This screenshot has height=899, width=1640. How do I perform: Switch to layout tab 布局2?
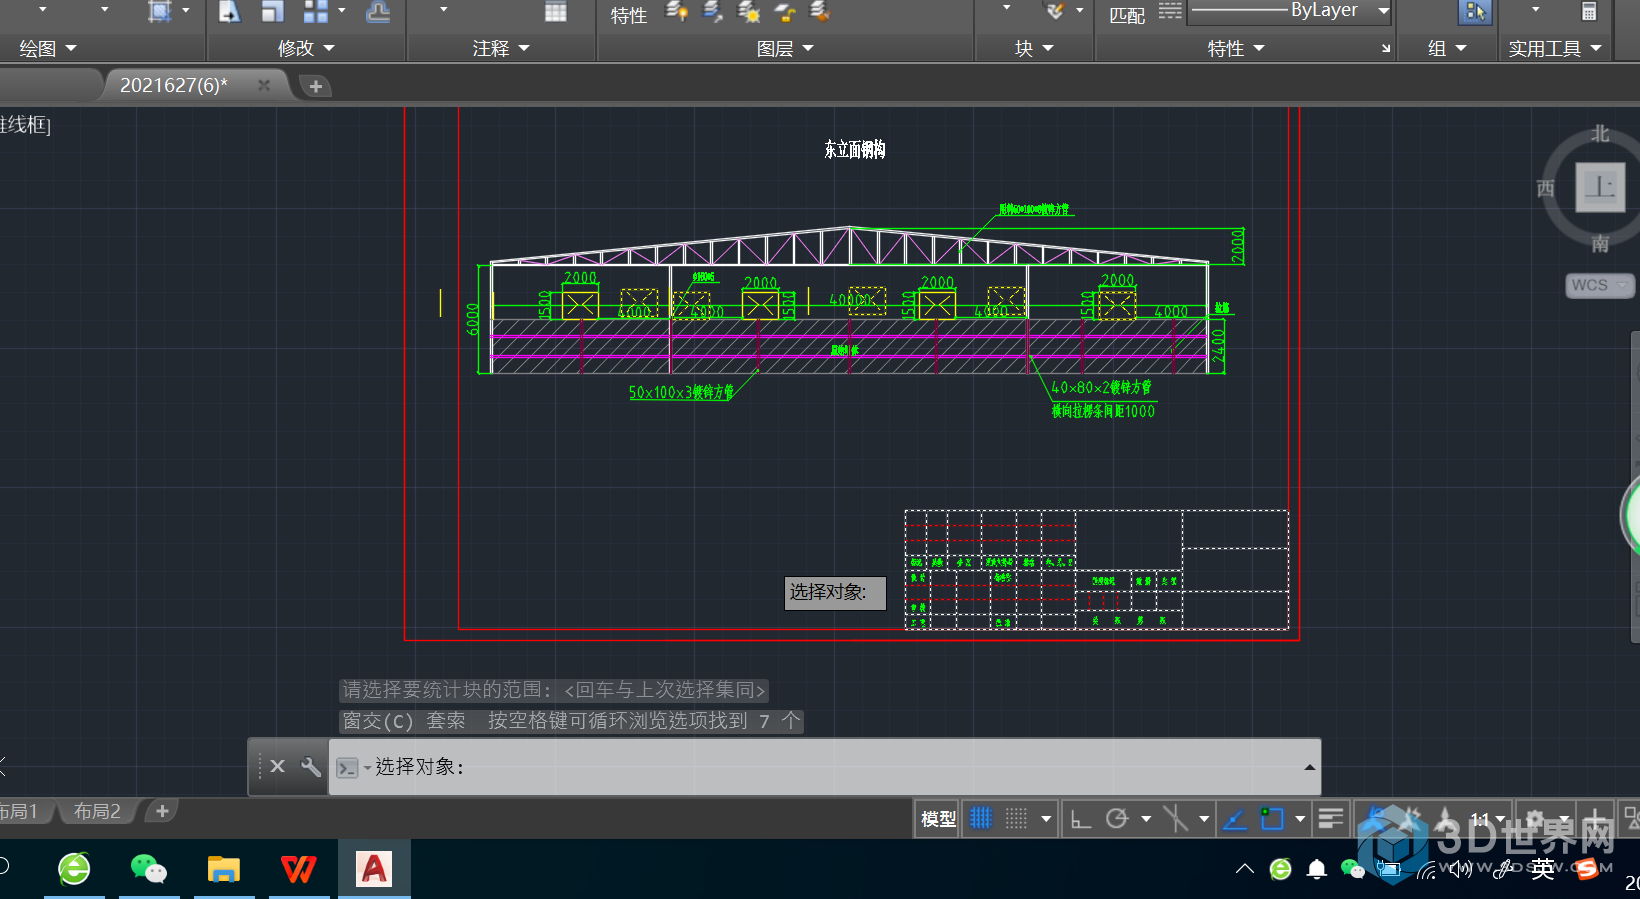[x=97, y=811]
